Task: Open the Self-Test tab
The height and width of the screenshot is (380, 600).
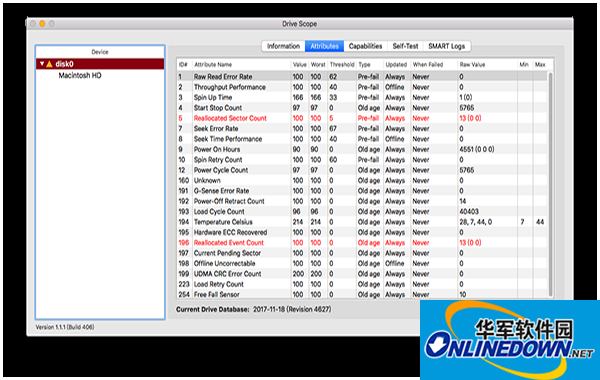Action: point(405,46)
